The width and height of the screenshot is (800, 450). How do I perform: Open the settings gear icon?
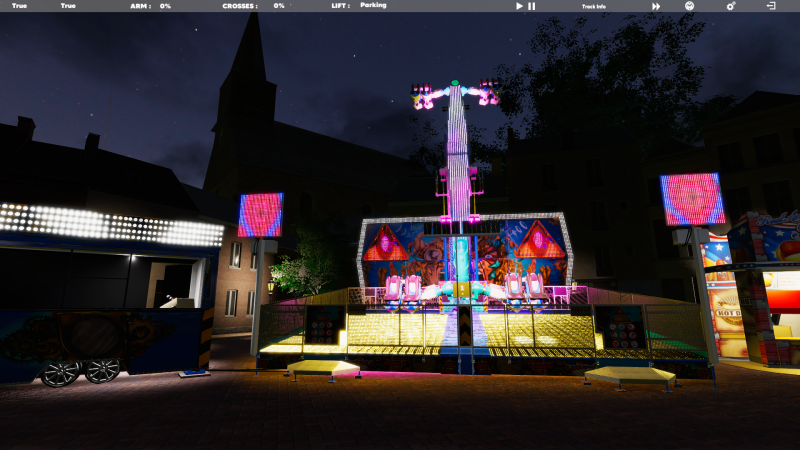tap(730, 6)
